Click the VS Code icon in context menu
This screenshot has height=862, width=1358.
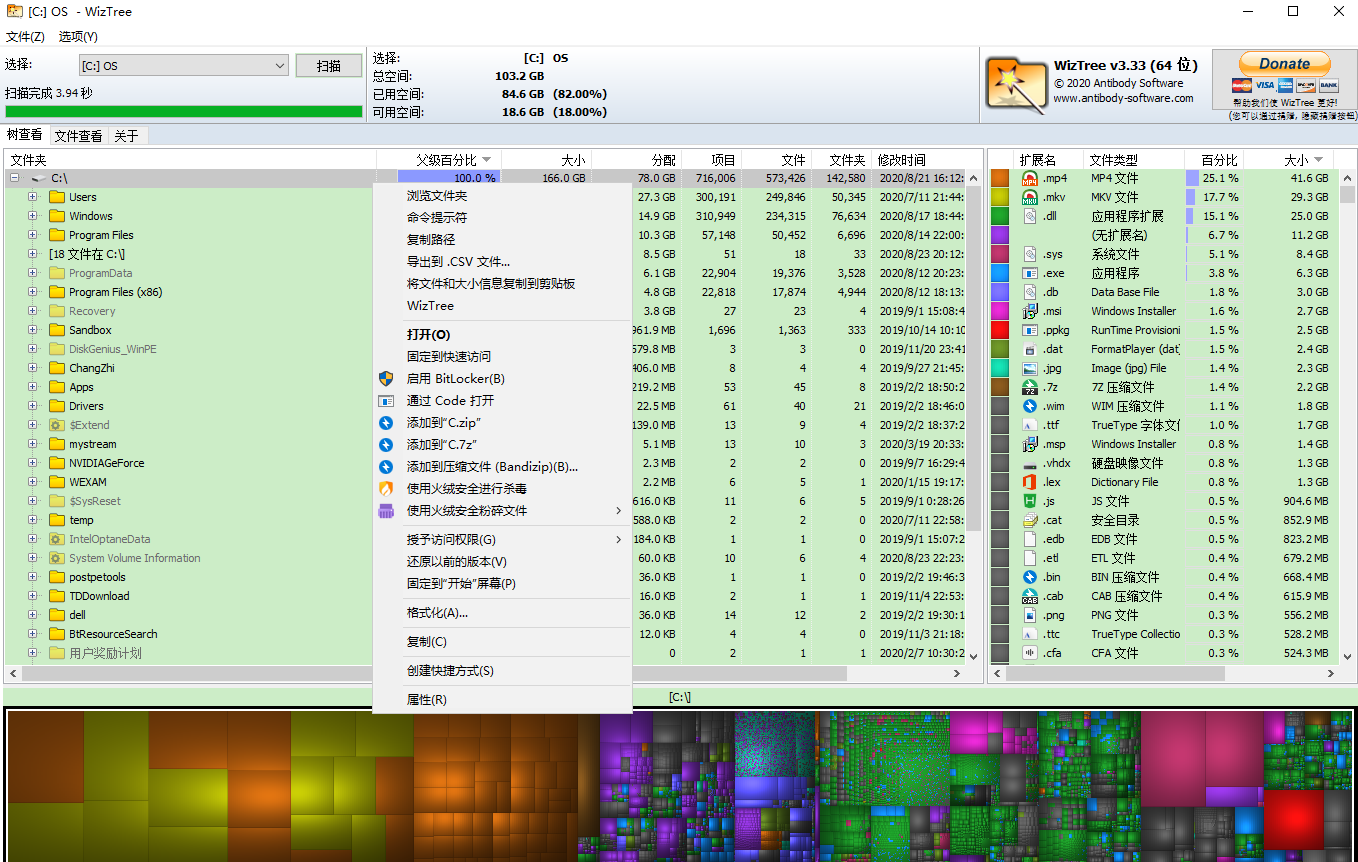click(x=386, y=401)
